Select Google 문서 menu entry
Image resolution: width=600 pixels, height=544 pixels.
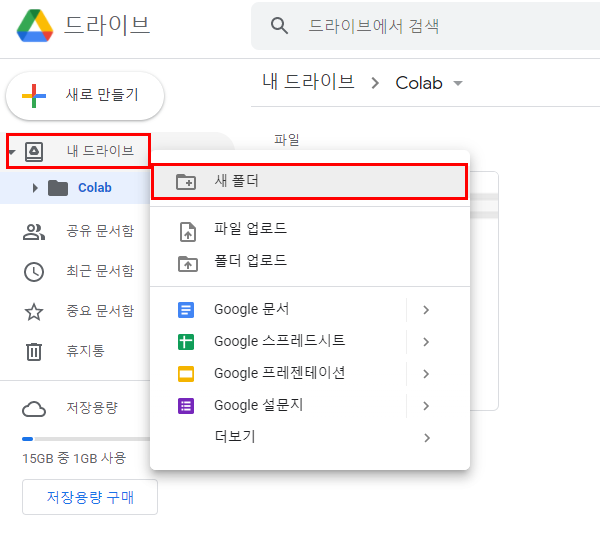coord(310,310)
